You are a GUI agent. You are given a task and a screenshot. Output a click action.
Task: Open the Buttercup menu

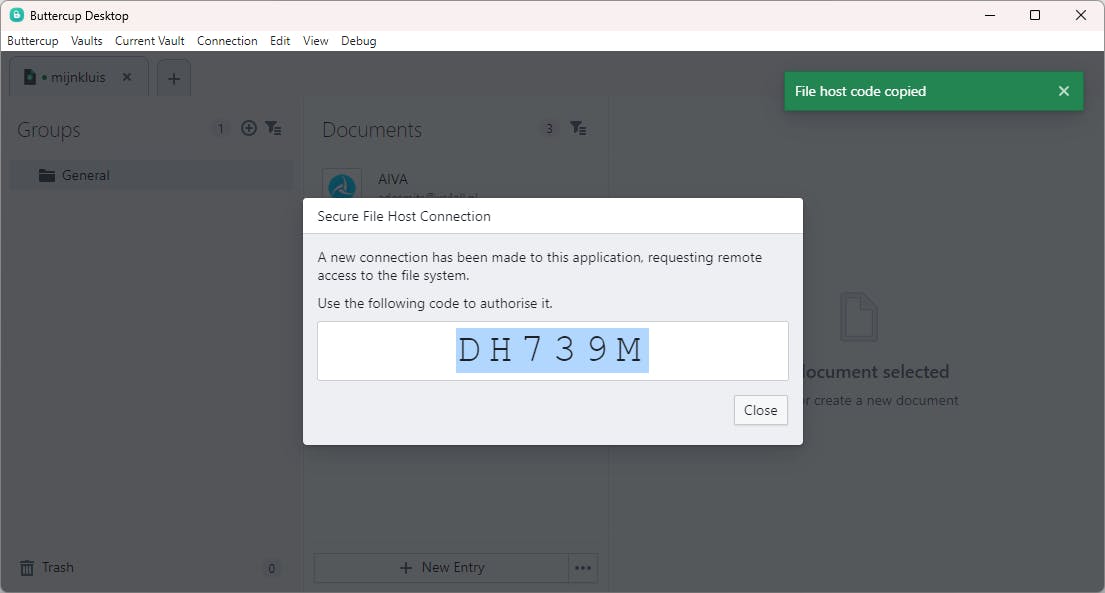(x=32, y=41)
